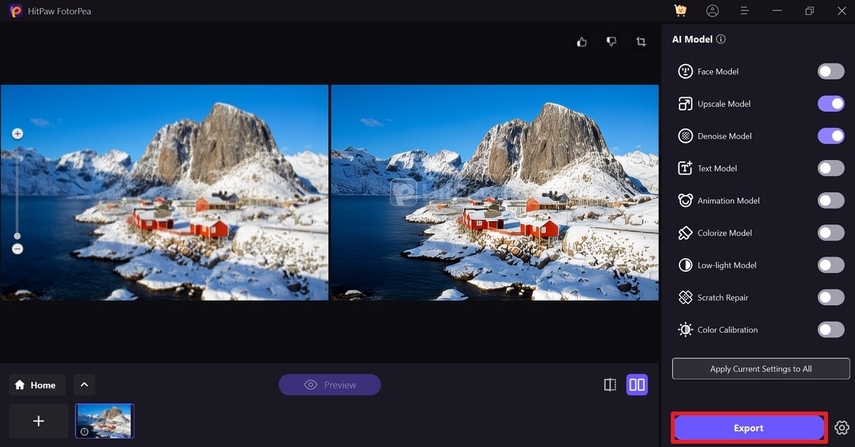Click the Animation Model icon
855x447 pixels.
(685, 200)
